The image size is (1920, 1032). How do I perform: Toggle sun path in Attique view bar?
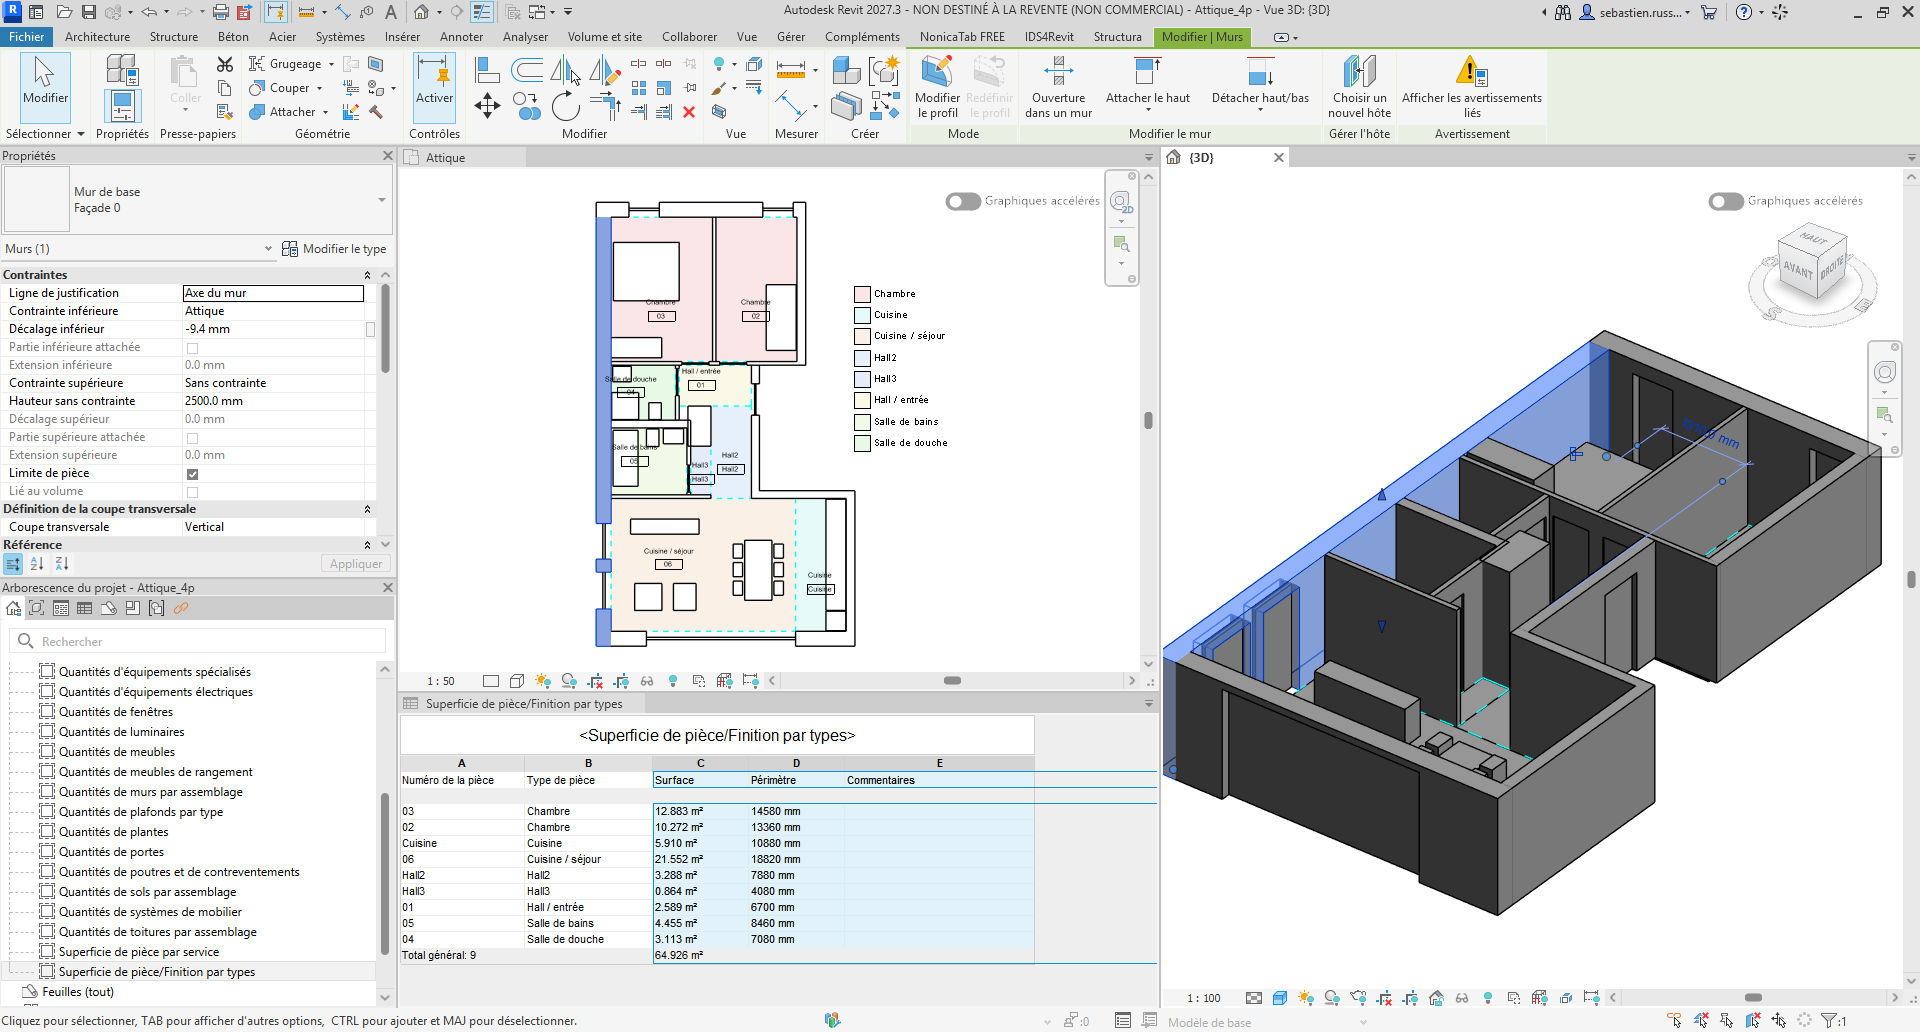(543, 681)
